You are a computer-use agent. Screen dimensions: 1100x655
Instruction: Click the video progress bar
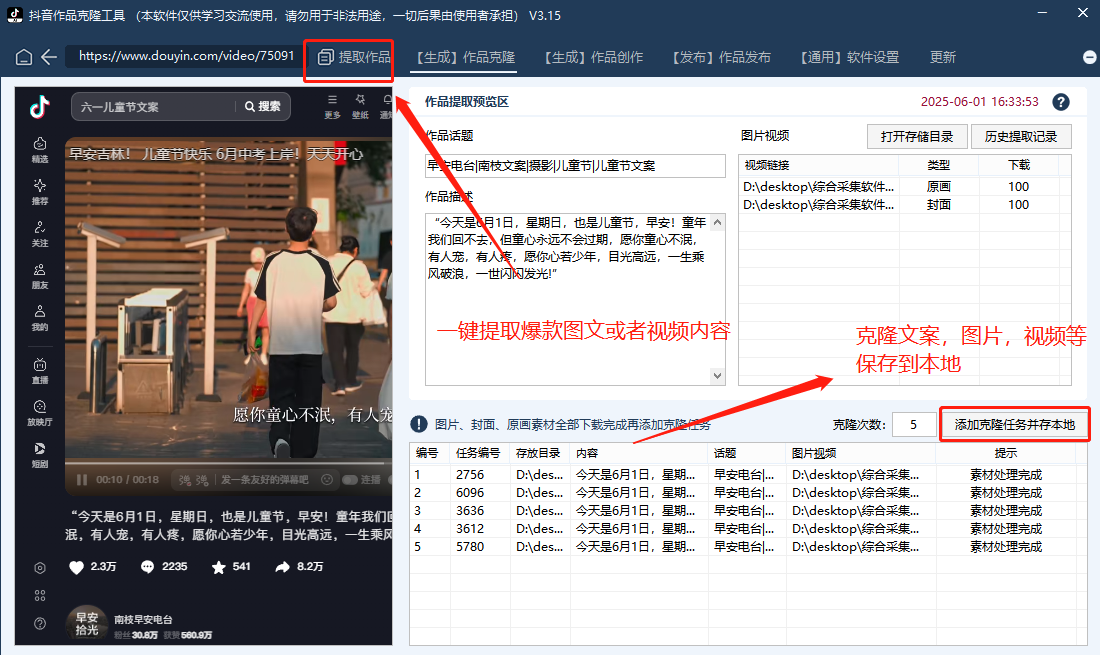point(225,462)
